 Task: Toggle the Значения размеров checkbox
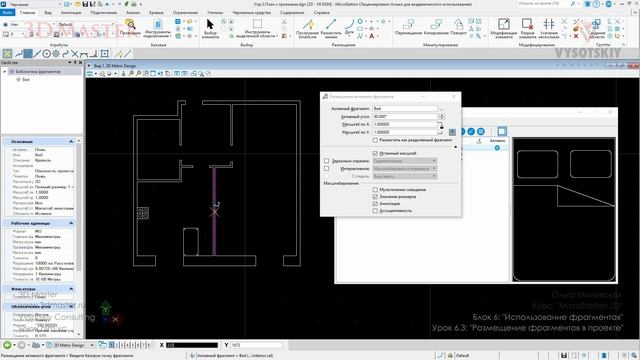(375, 197)
